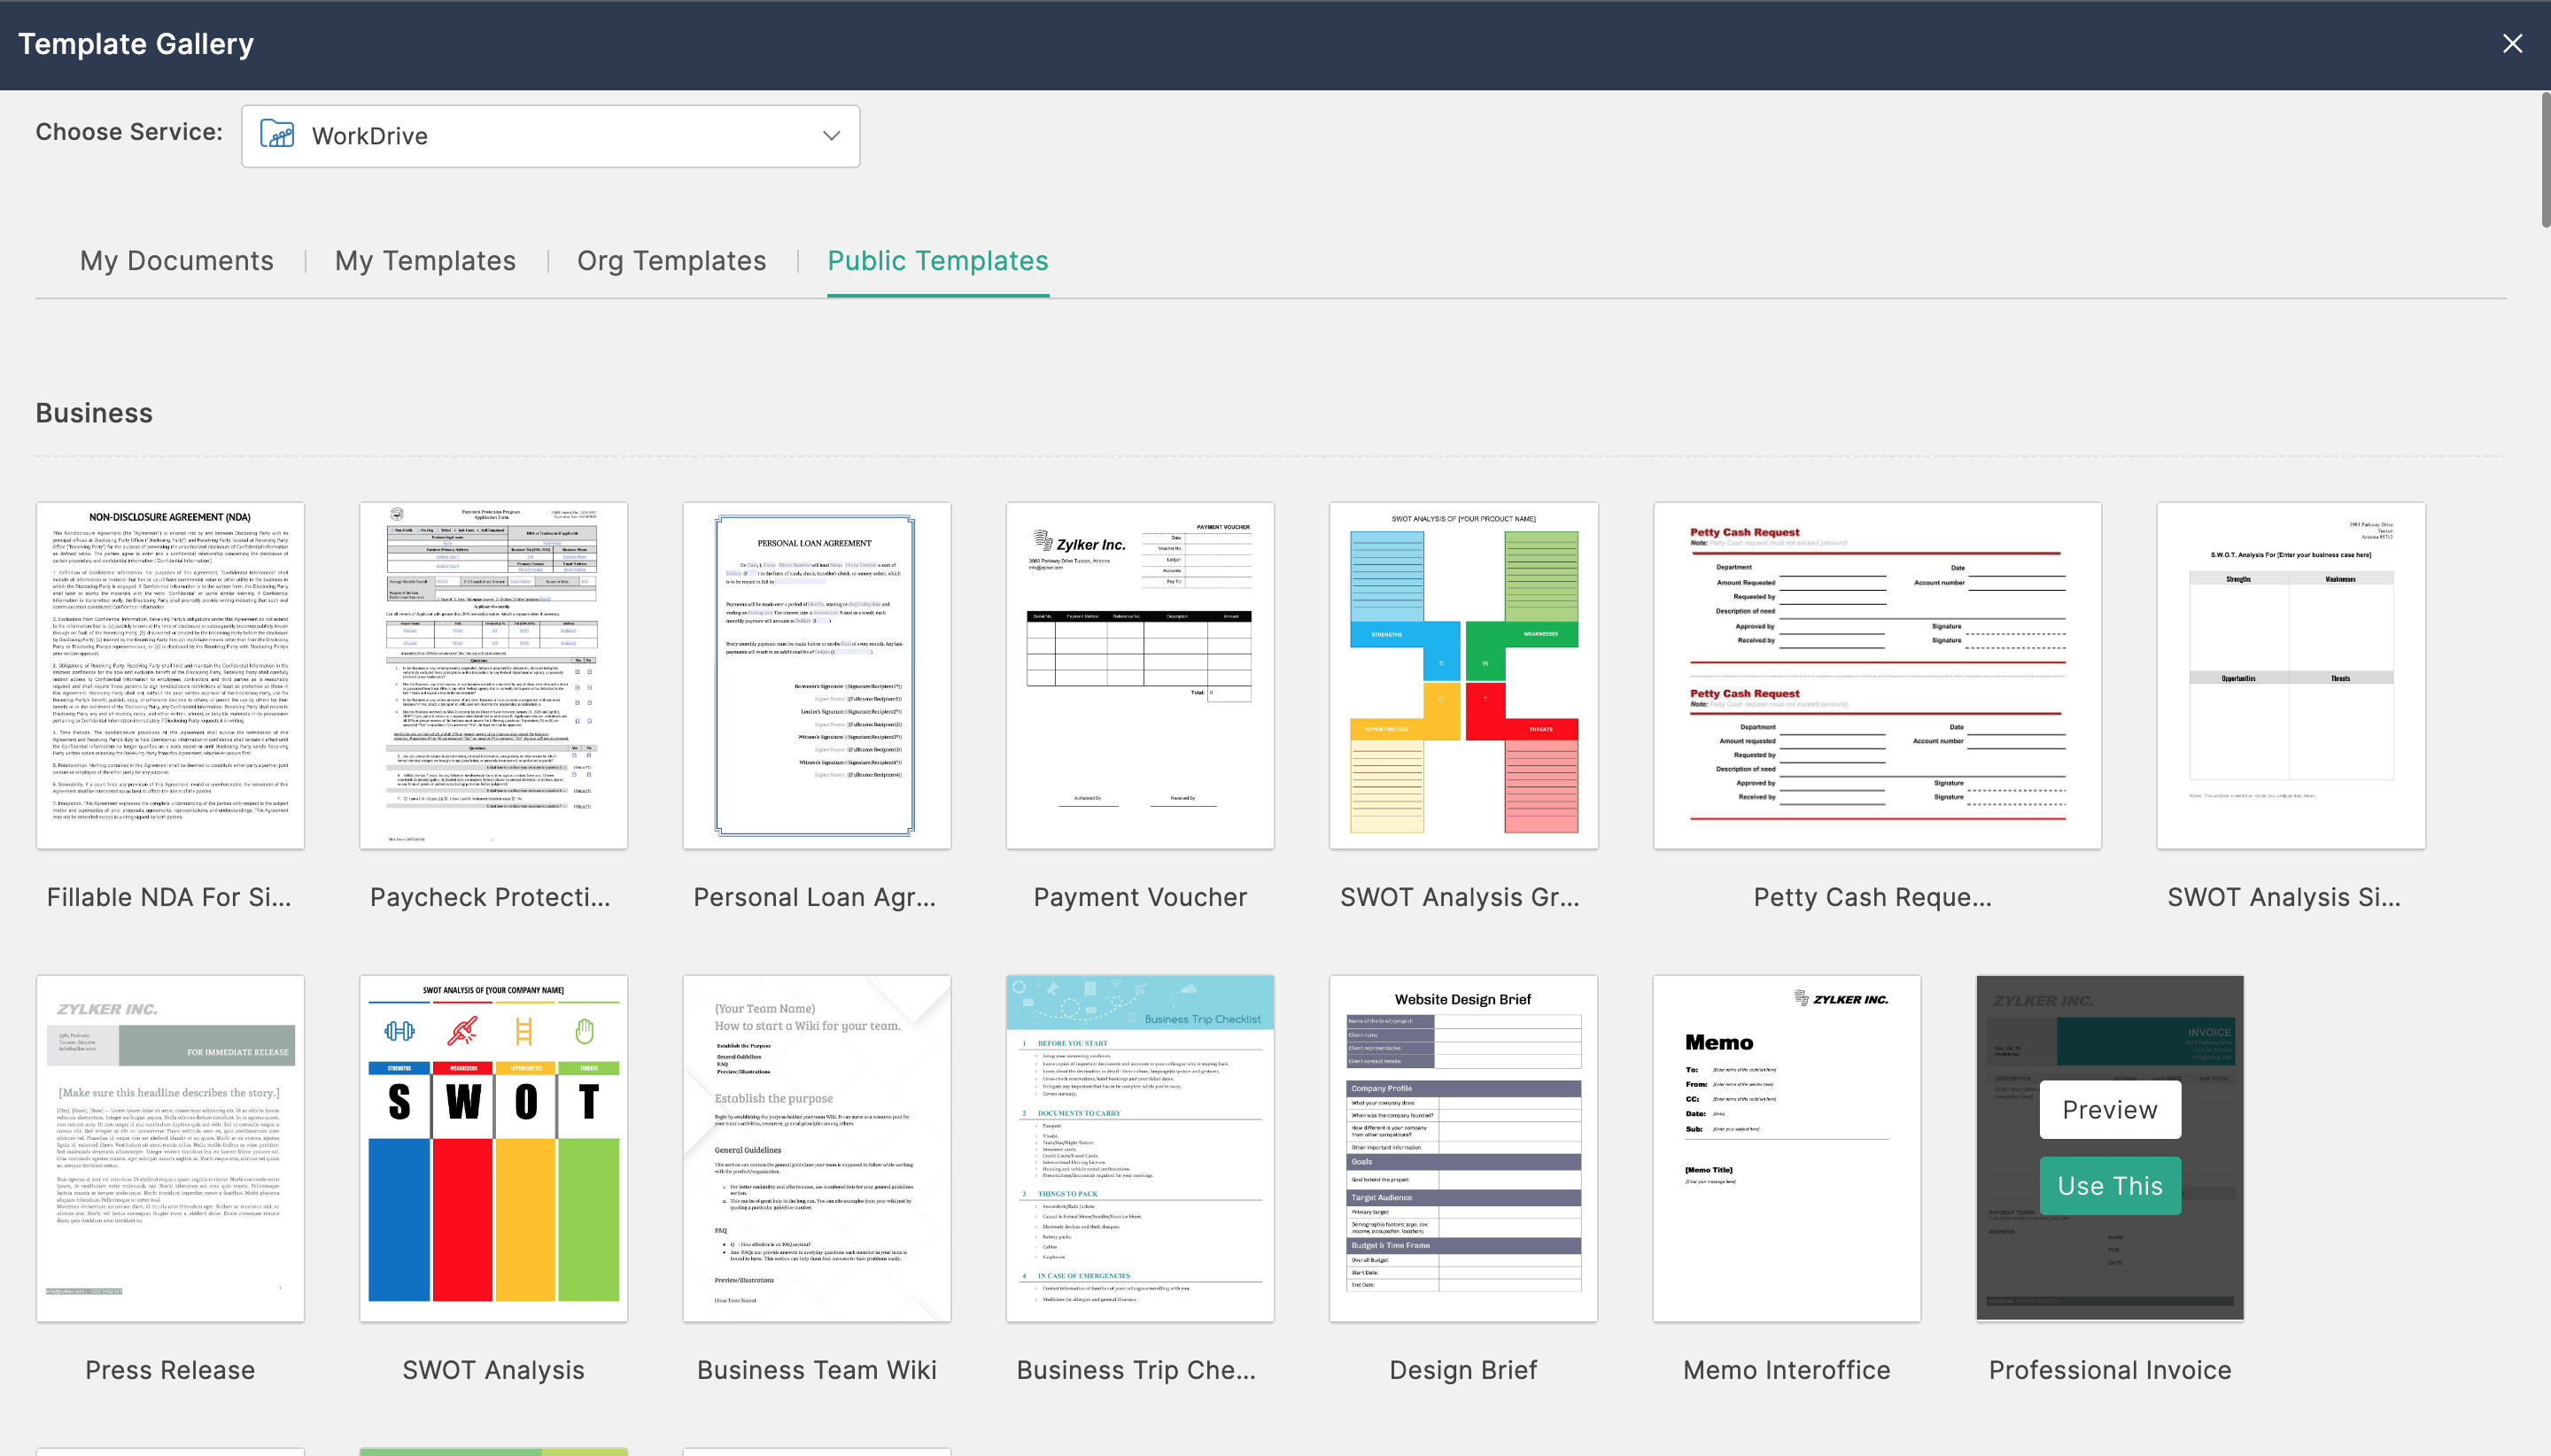Open the Petty Cash Request template
This screenshot has width=2551, height=1456.
1876,676
